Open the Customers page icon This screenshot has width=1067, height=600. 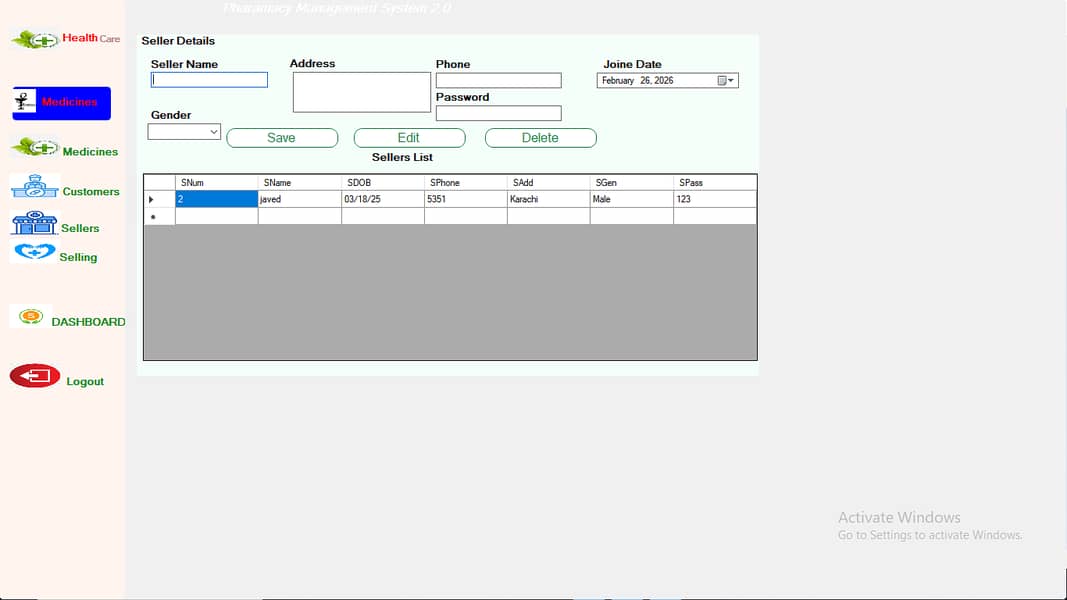click(34, 187)
